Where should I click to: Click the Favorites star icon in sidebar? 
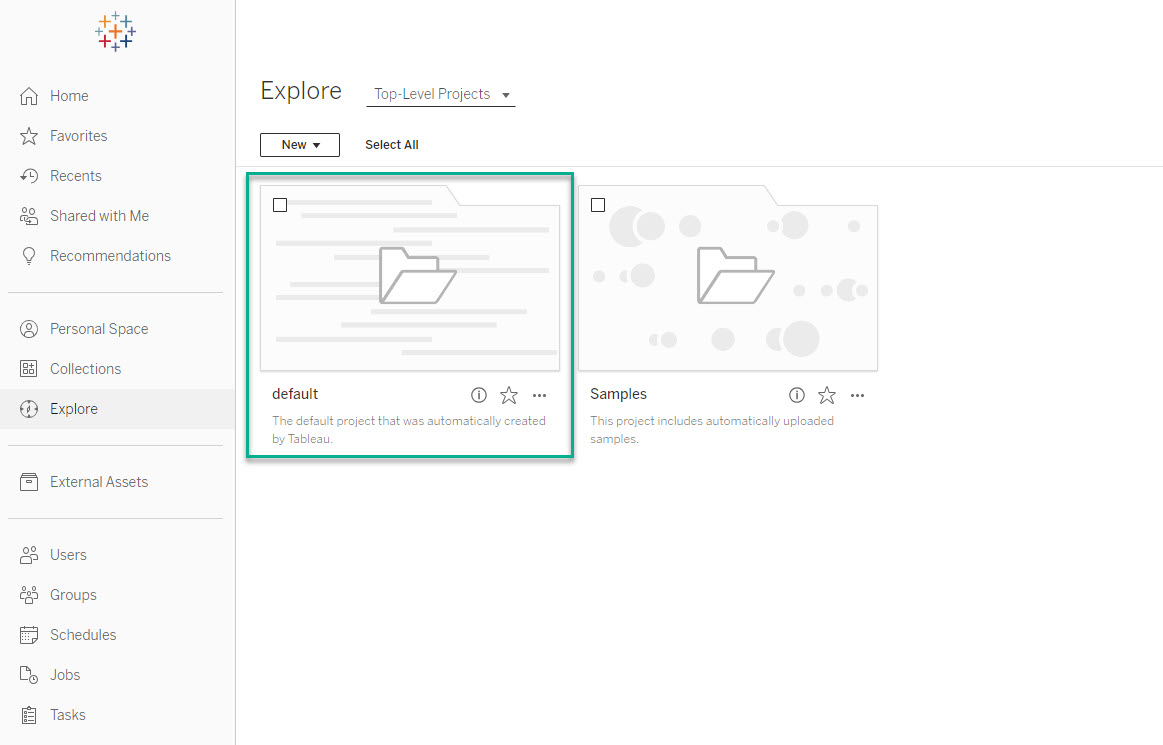click(x=29, y=136)
